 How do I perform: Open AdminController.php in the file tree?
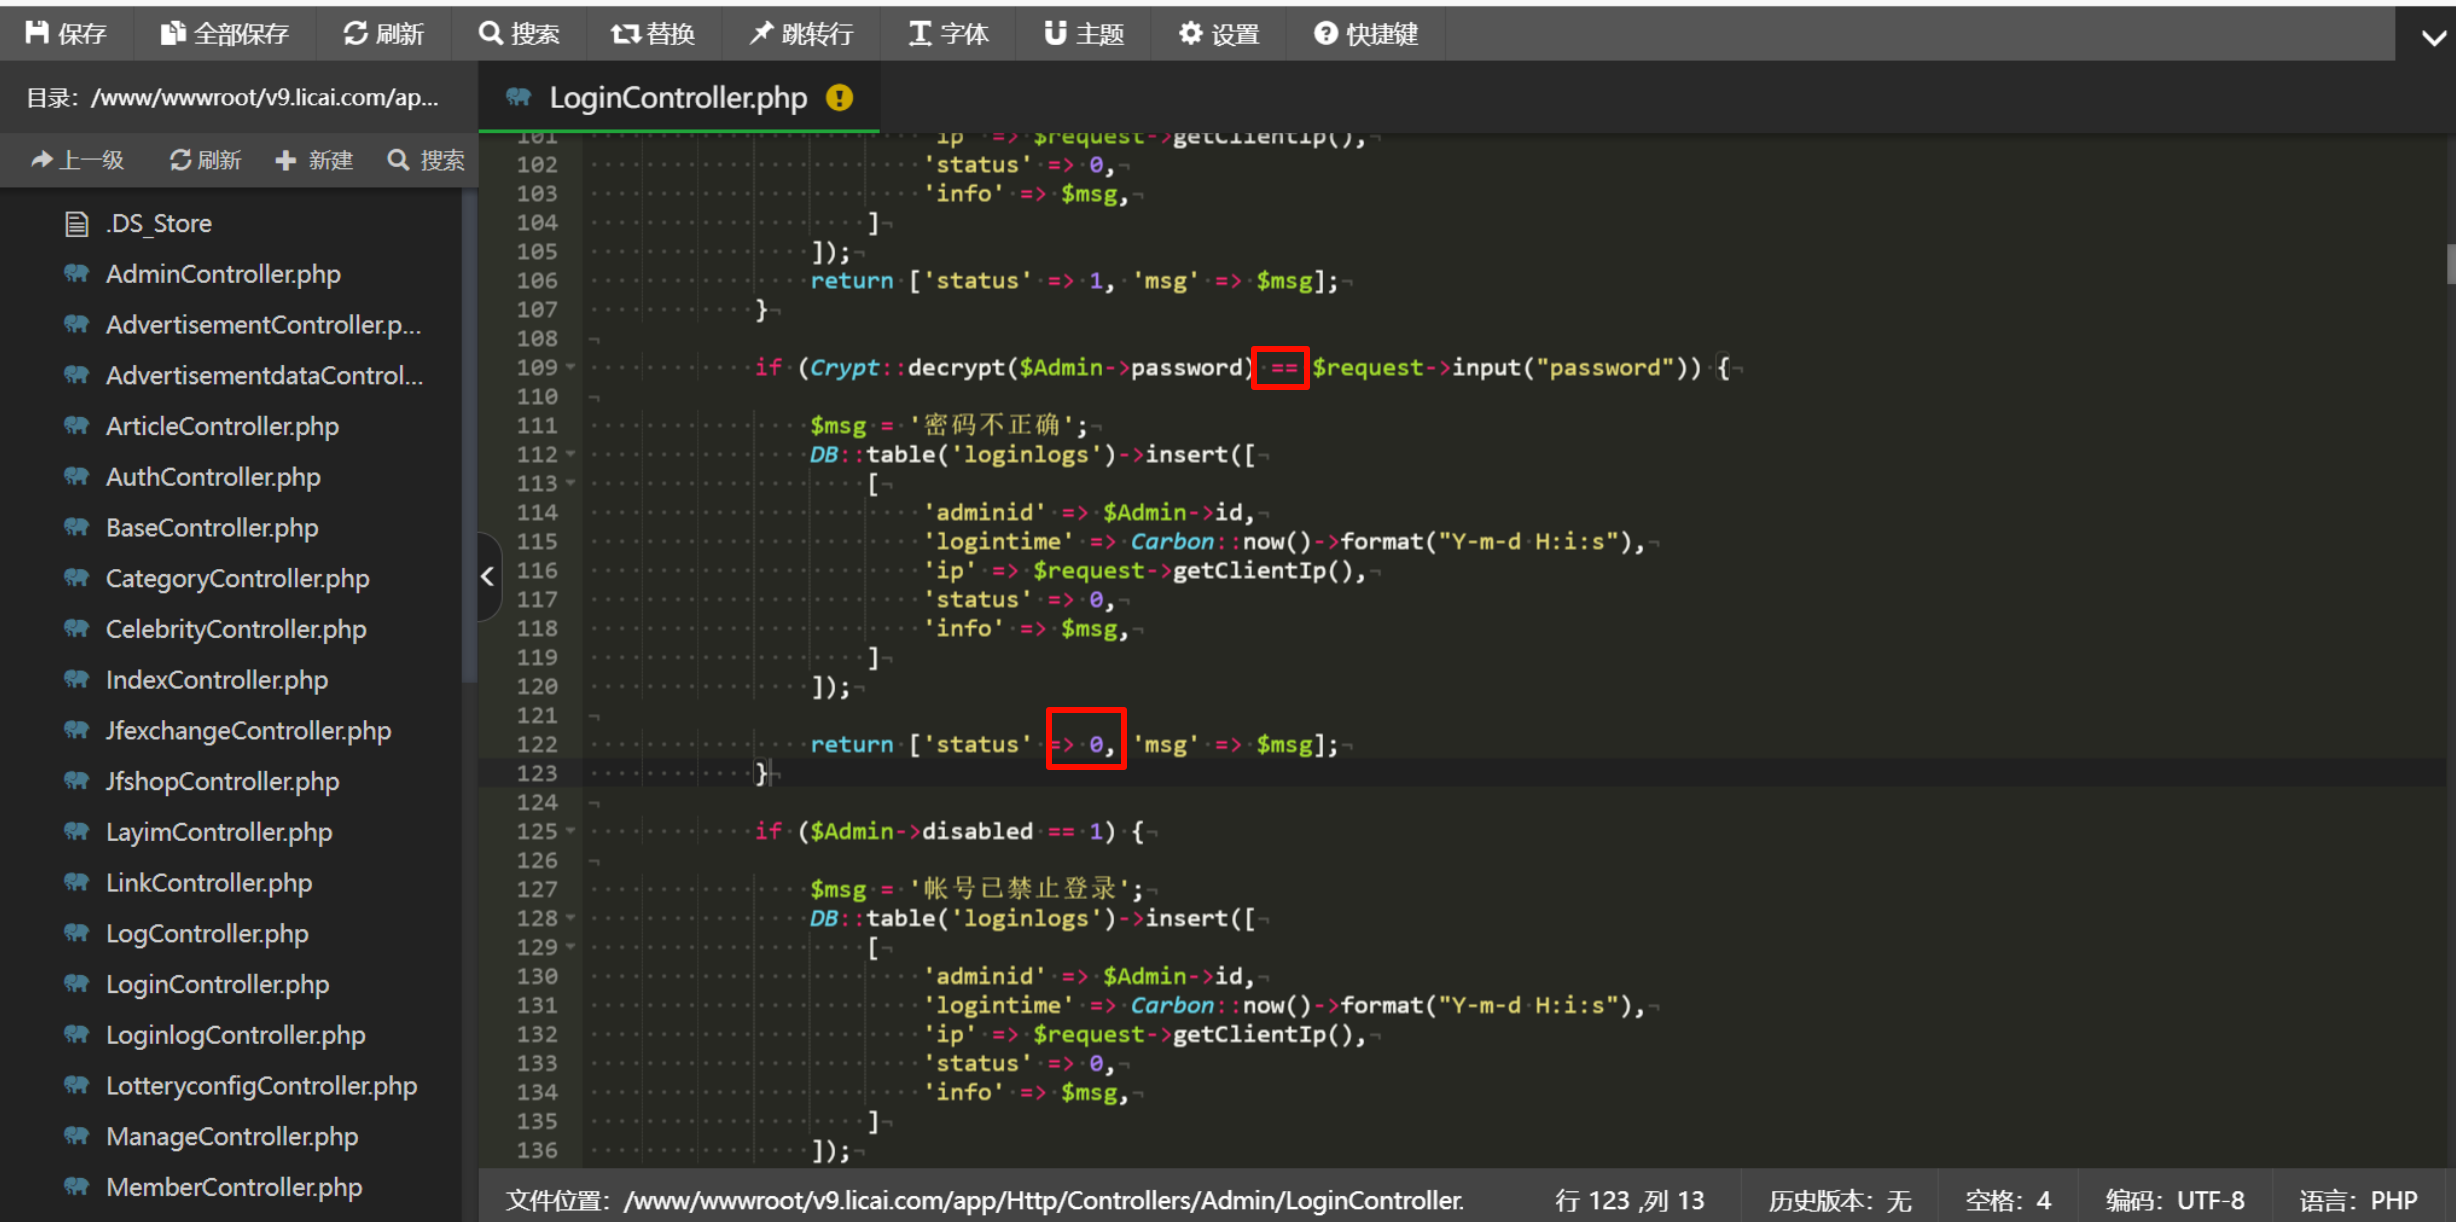(223, 274)
